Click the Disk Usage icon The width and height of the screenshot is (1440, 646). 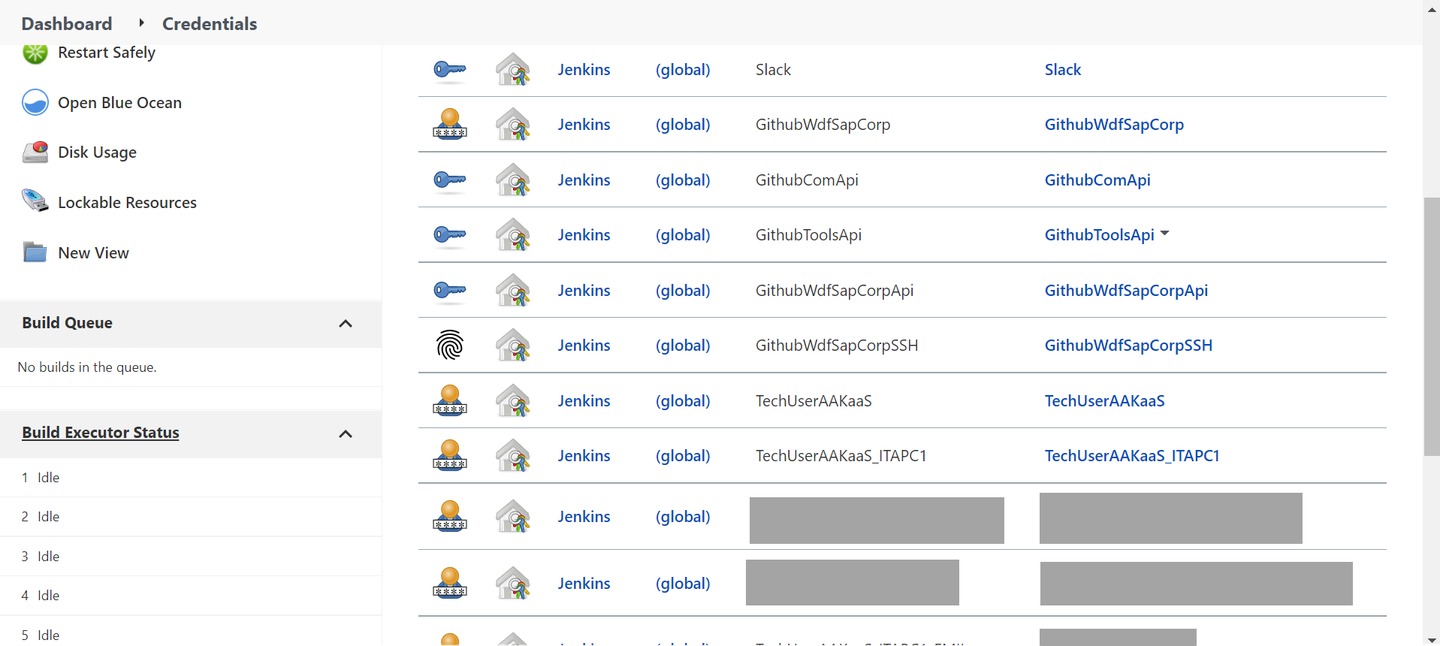[35, 152]
